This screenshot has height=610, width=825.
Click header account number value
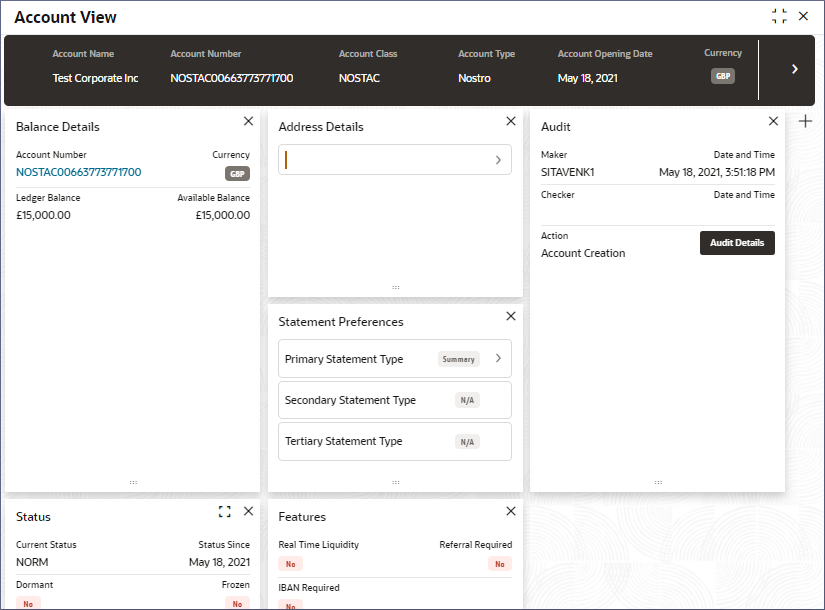pos(232,78)
